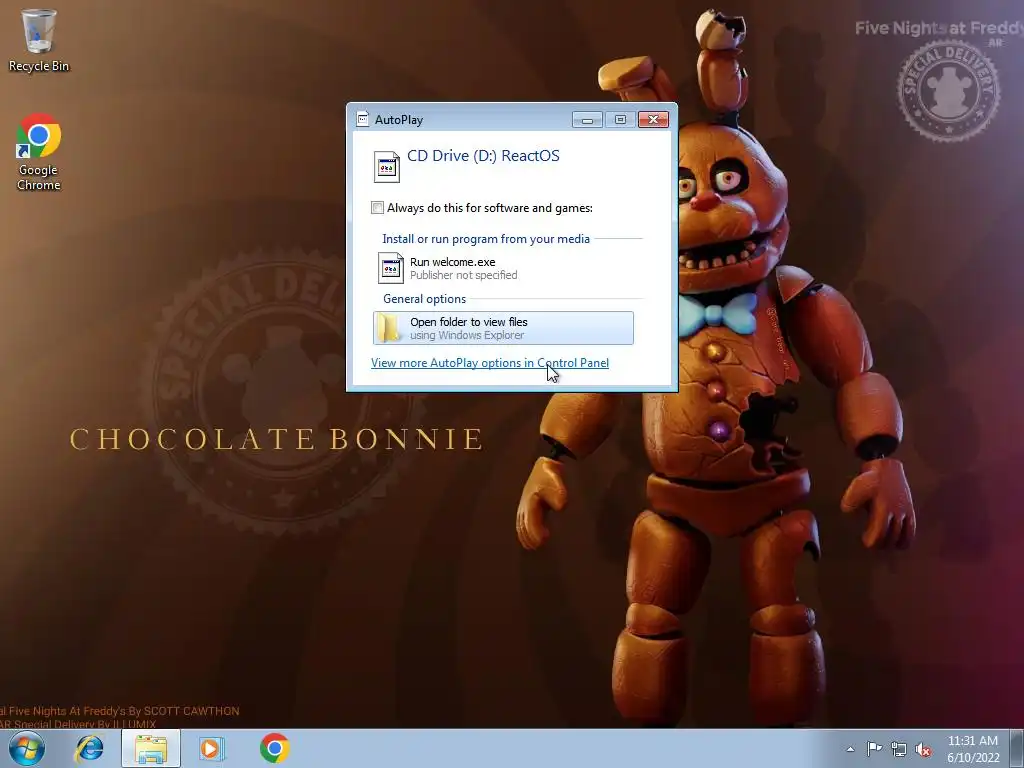The height and width of the screenshot is (768, 1024).
Task: Click the CD Drive (D:) ReactOS heading
Action: [483, 155]
